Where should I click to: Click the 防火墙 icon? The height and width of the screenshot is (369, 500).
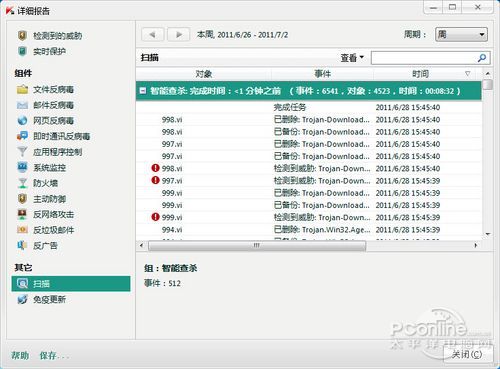click(22, 183)
